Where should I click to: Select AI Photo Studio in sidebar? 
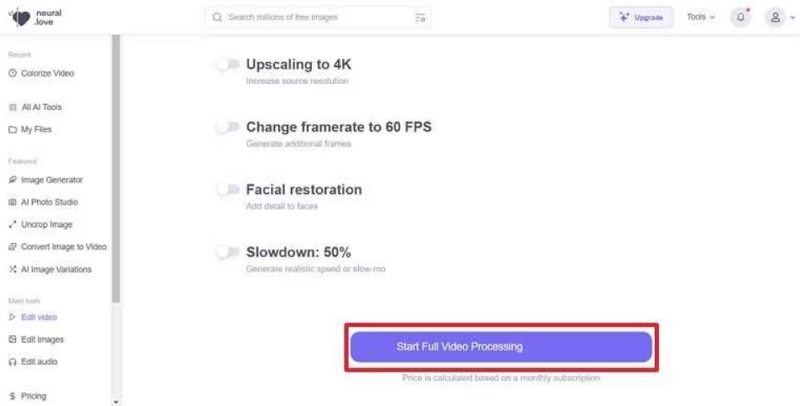[50, 202]
